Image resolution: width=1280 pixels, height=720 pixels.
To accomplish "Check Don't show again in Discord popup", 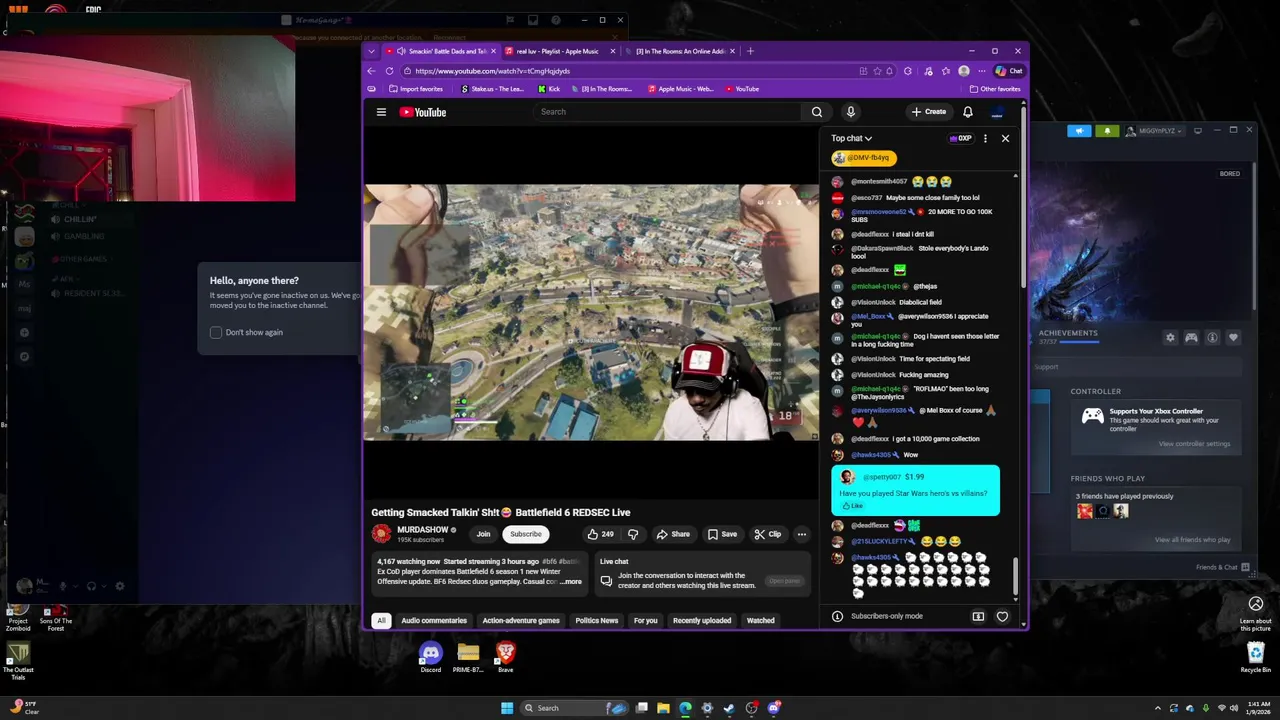I will (x=216, y=332).
